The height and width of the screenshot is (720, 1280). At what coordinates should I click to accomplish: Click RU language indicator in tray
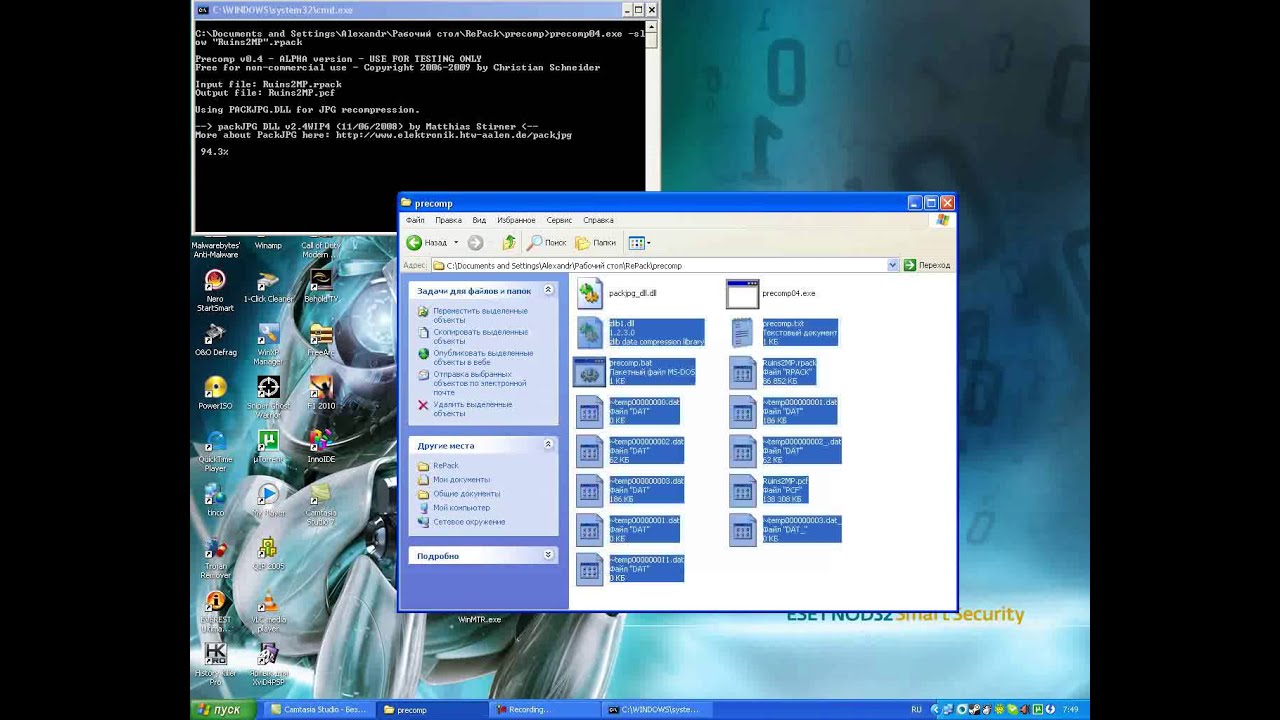coord(917,709)
